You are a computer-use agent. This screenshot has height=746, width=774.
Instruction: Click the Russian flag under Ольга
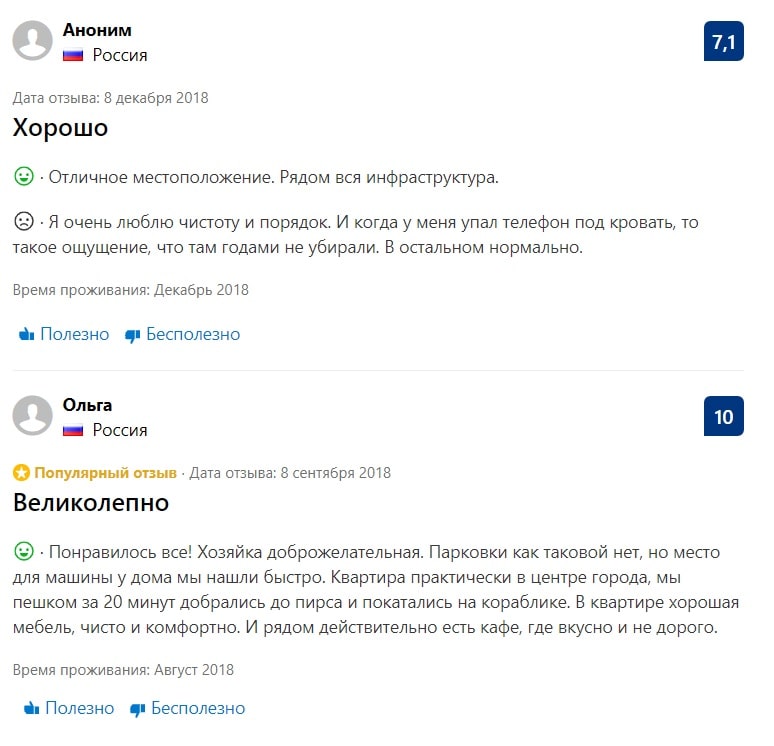point(72,430)
